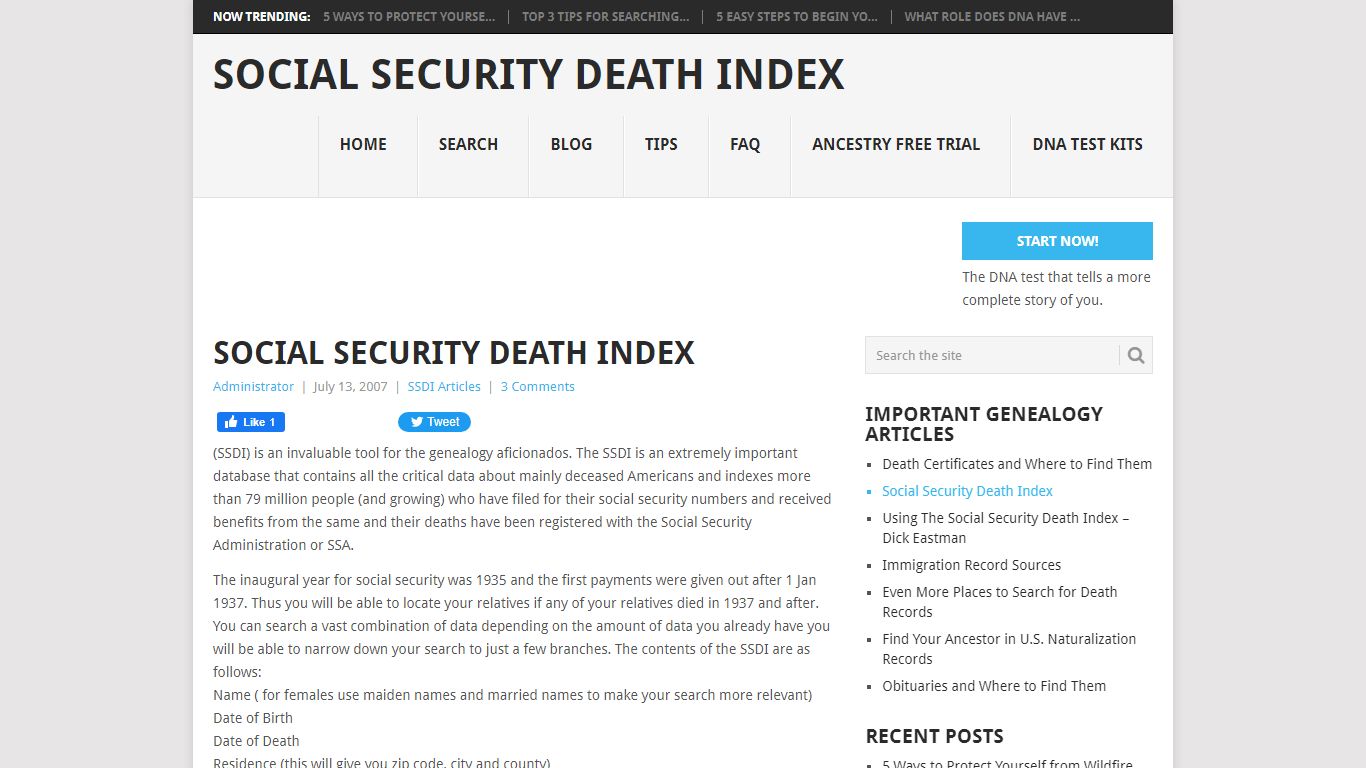Open Death Certificates and Where to Find Them
Screen dimensions: 1366x768
pyautogui.click(x=1017, y=464)
